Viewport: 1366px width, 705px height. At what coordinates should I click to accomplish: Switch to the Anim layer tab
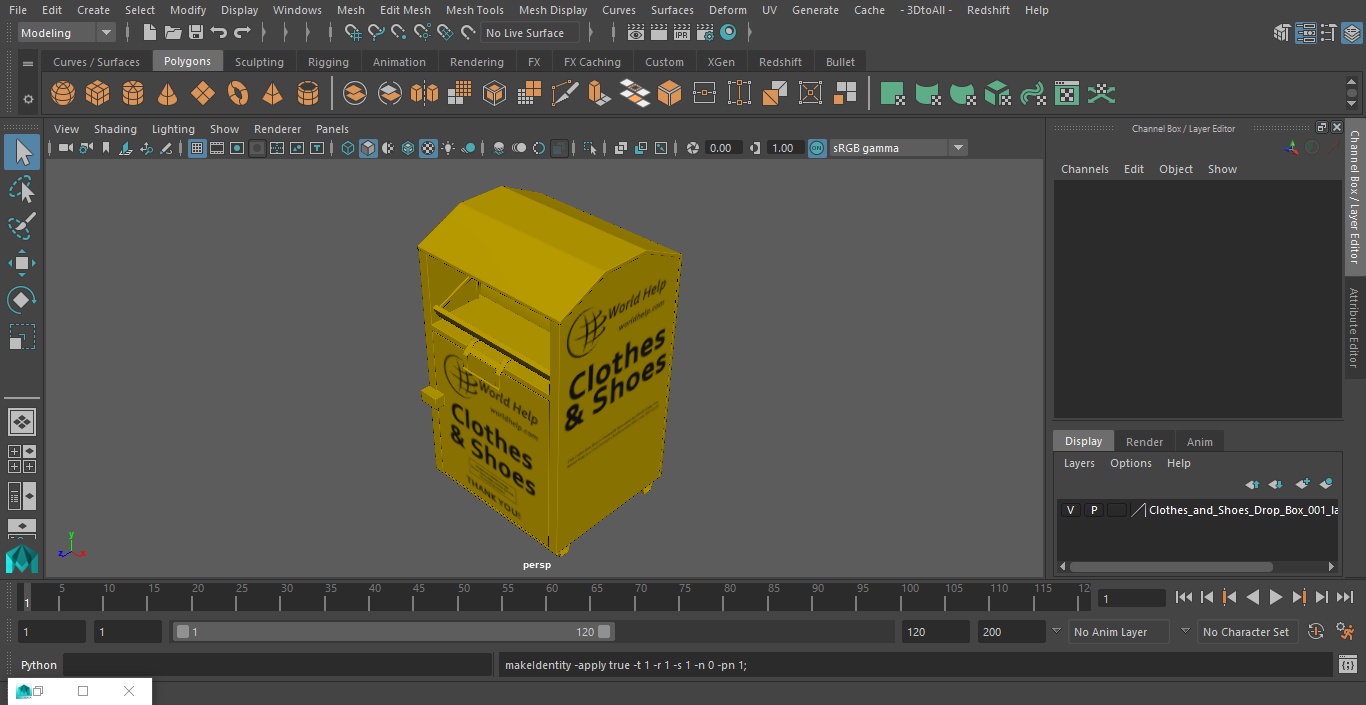click(1199, 442)
